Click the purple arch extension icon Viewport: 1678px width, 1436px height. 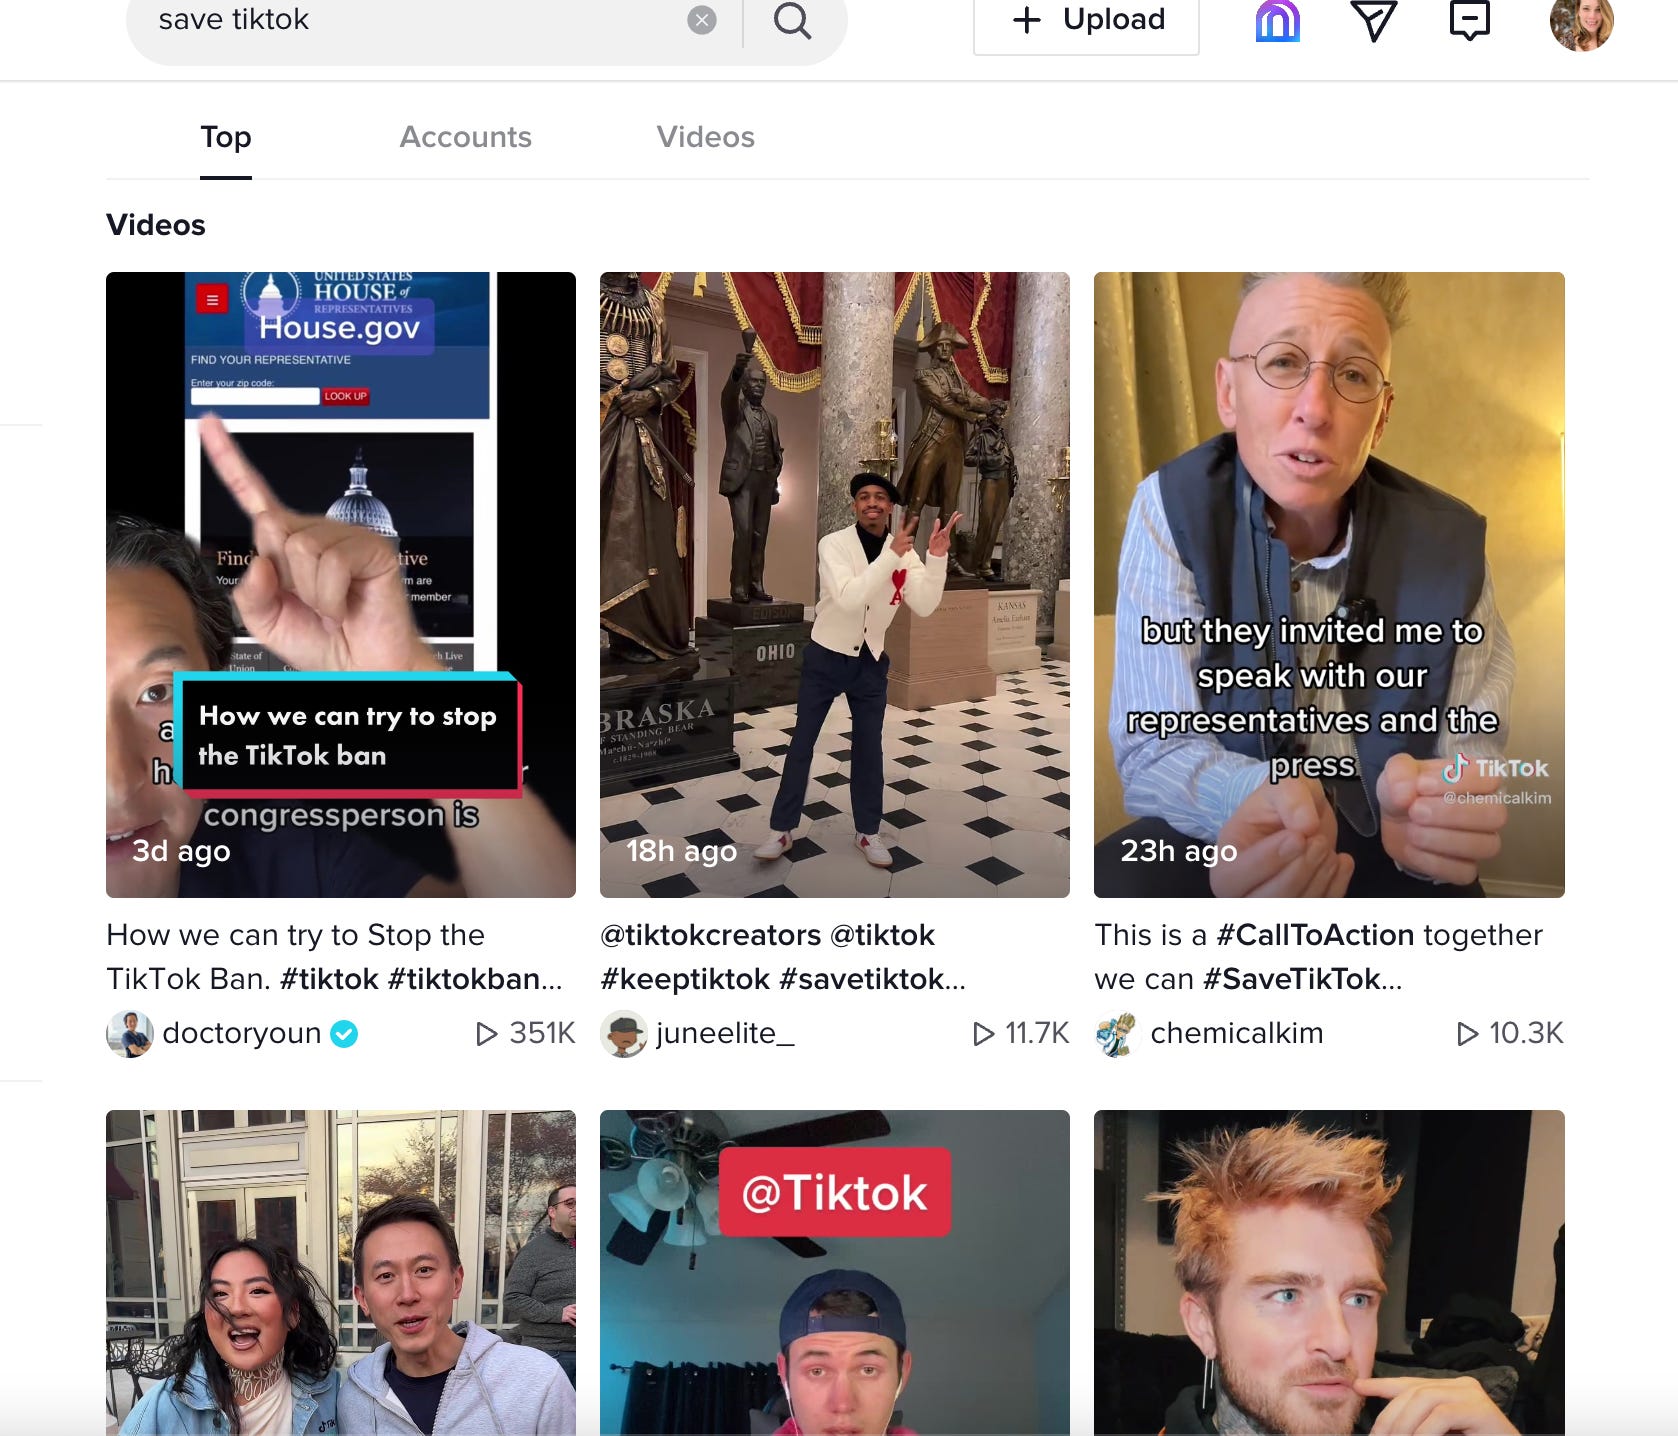1278,20
